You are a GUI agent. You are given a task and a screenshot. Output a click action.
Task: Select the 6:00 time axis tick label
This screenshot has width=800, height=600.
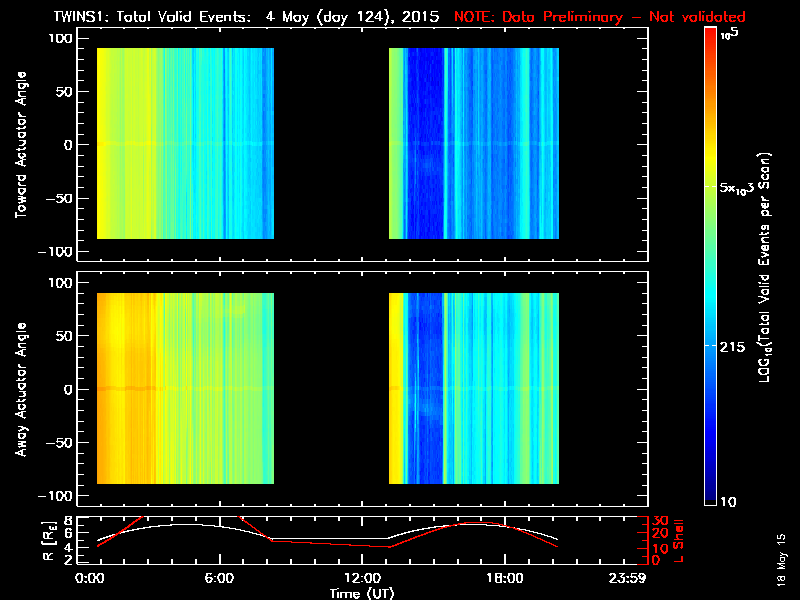click(220, 578)
